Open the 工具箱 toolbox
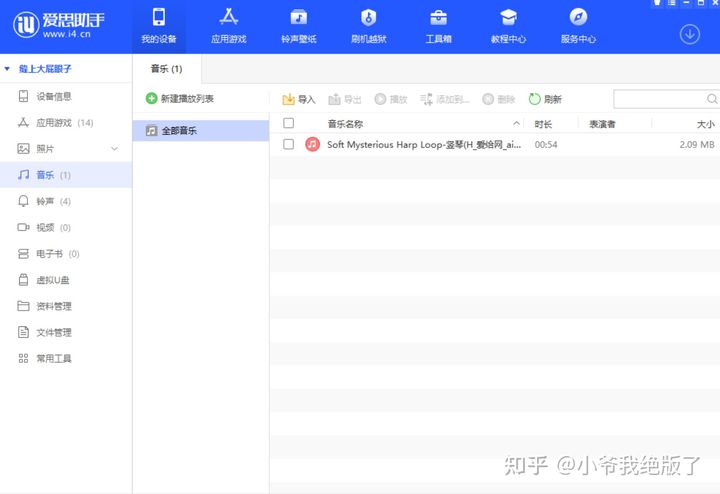 tap(439, 26)
